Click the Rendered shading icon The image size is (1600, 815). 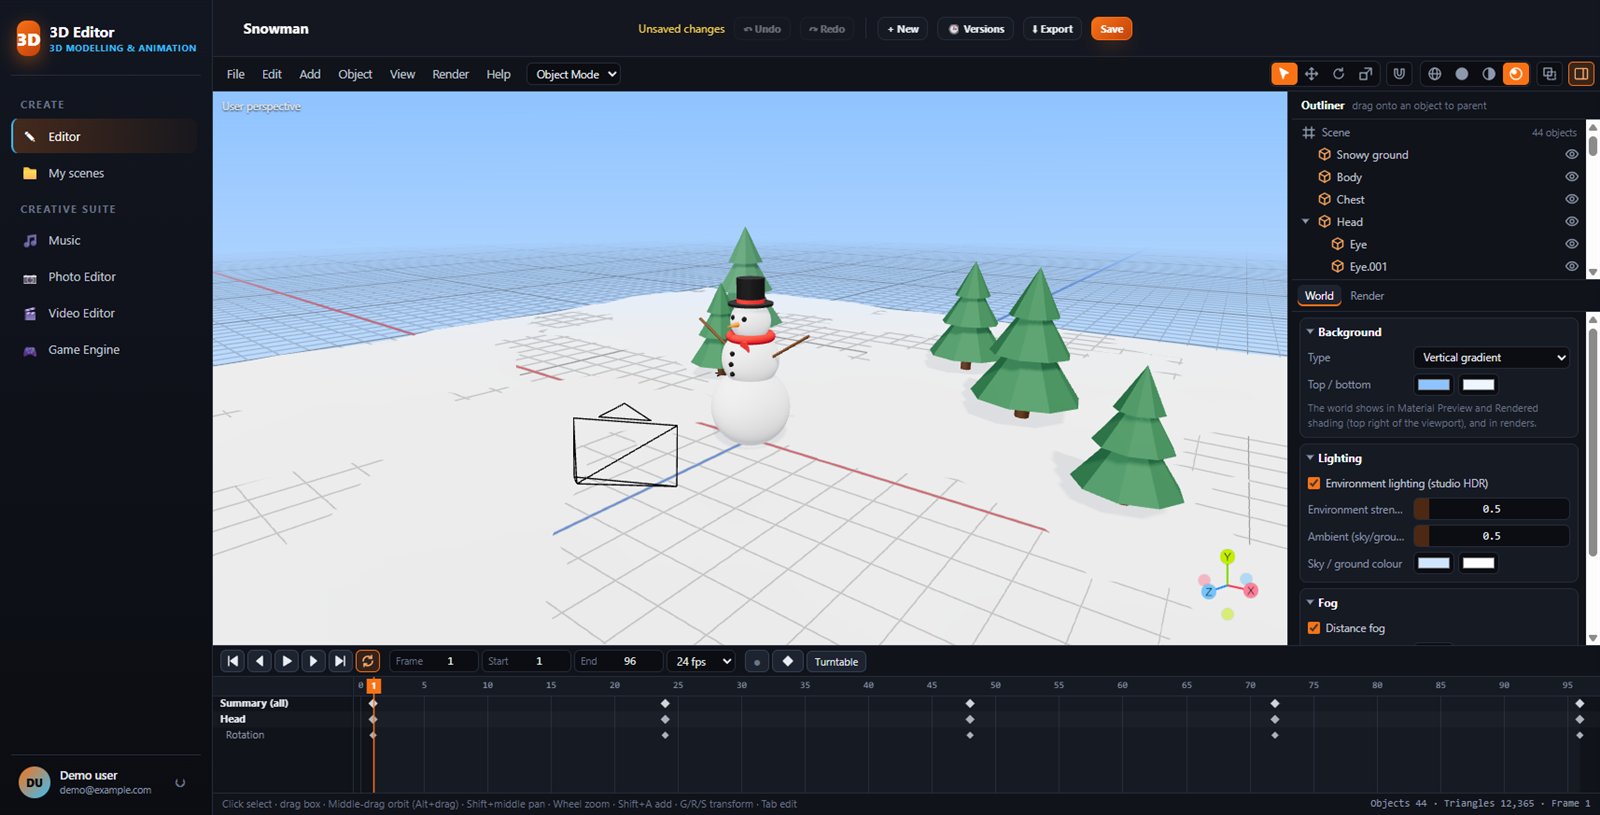(x=1516, y=74)
